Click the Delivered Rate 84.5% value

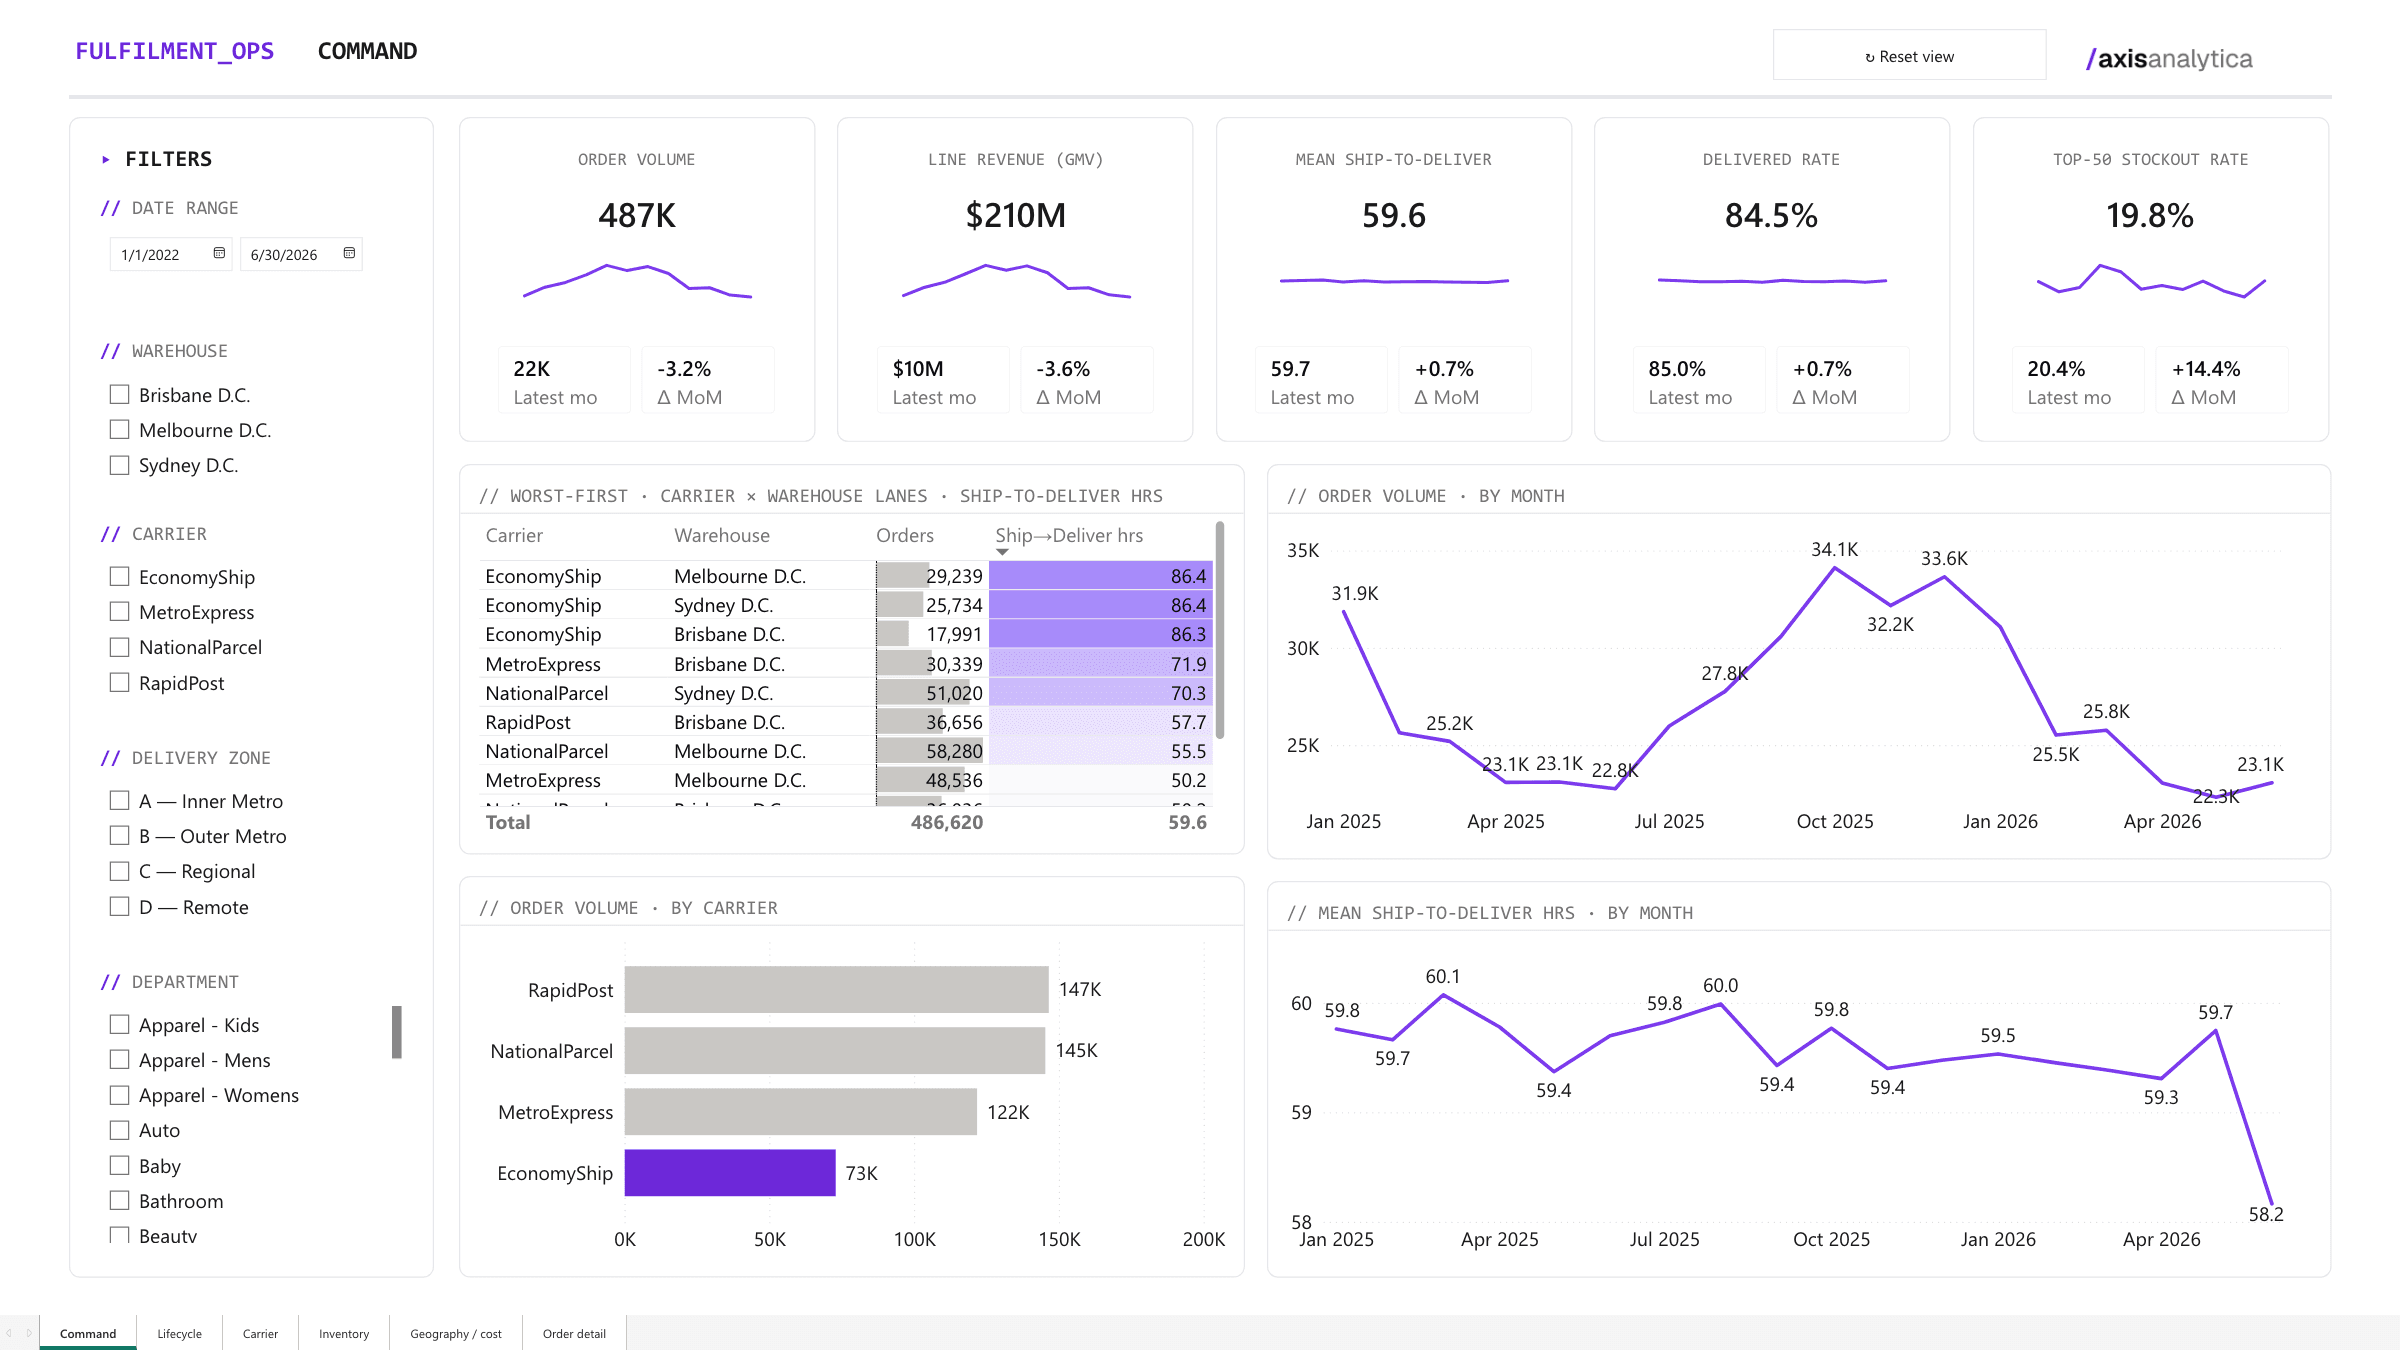click(x=1771, y=216)
